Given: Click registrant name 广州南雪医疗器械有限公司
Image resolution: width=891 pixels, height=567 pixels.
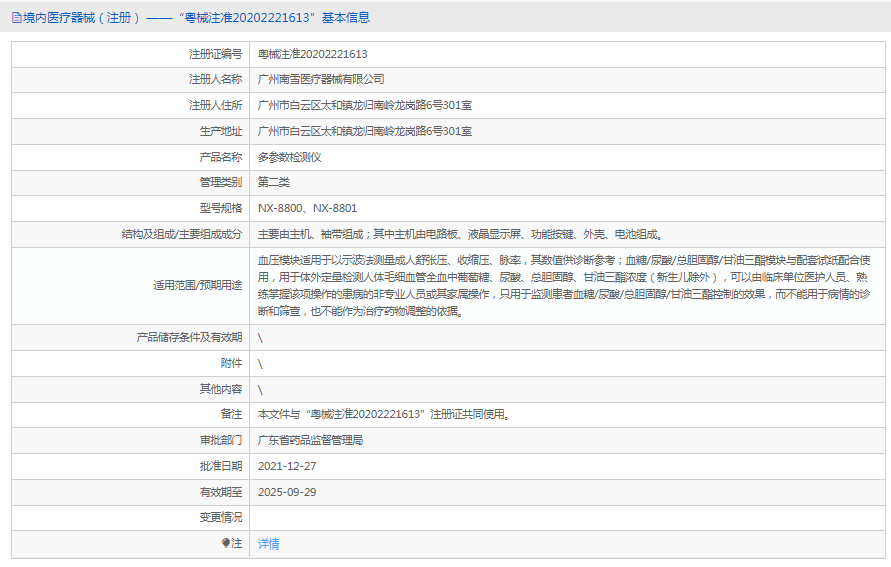Looking at the screenshot, I should (x=321, y=80).
